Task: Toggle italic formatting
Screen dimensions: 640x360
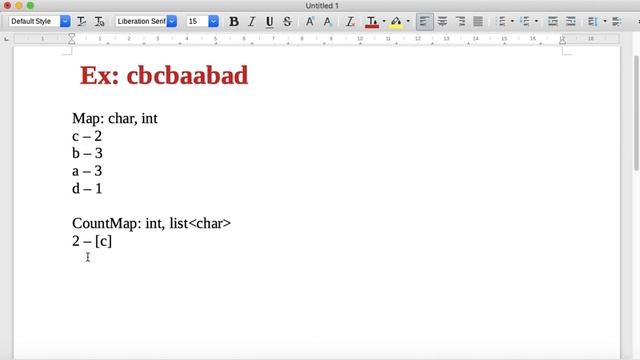Action: (x=252, y=21)
